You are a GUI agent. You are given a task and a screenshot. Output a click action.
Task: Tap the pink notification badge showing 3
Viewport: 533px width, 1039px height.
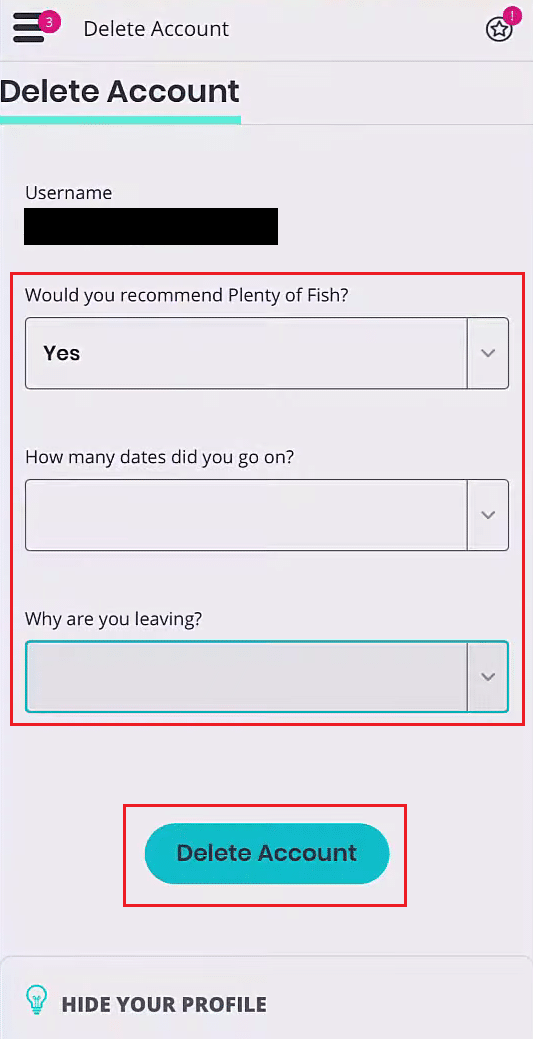49,22
